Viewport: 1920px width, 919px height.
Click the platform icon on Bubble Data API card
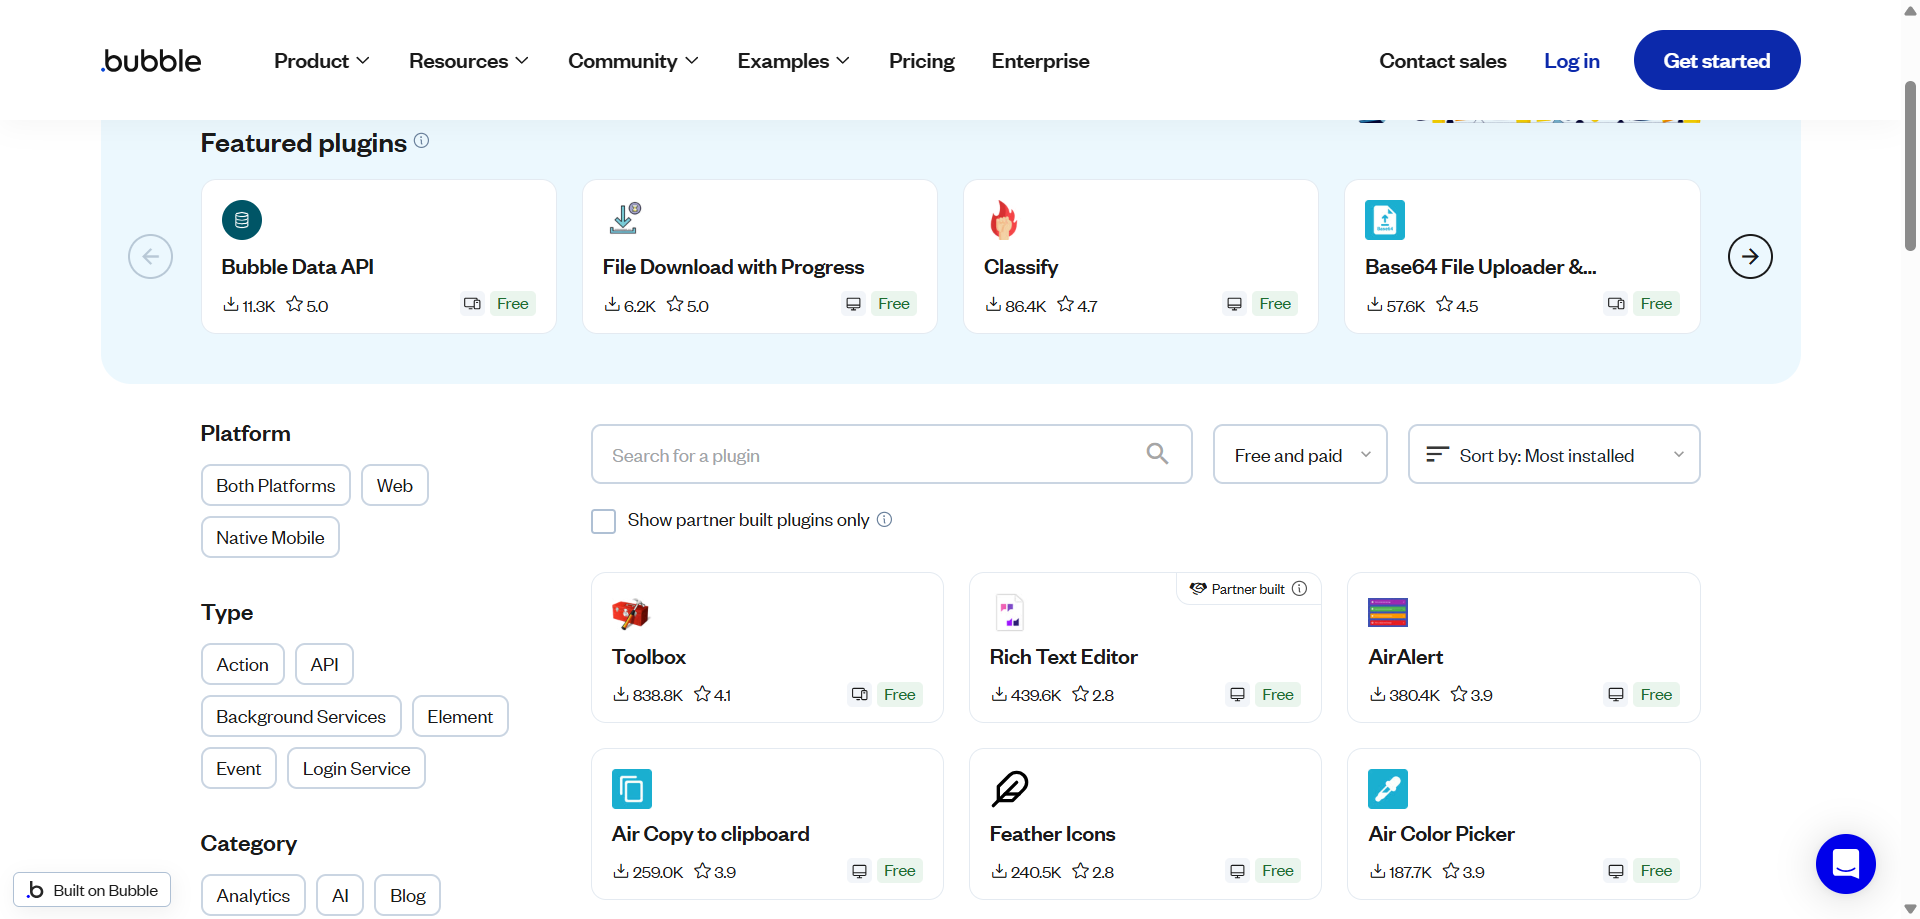[473, 304]
